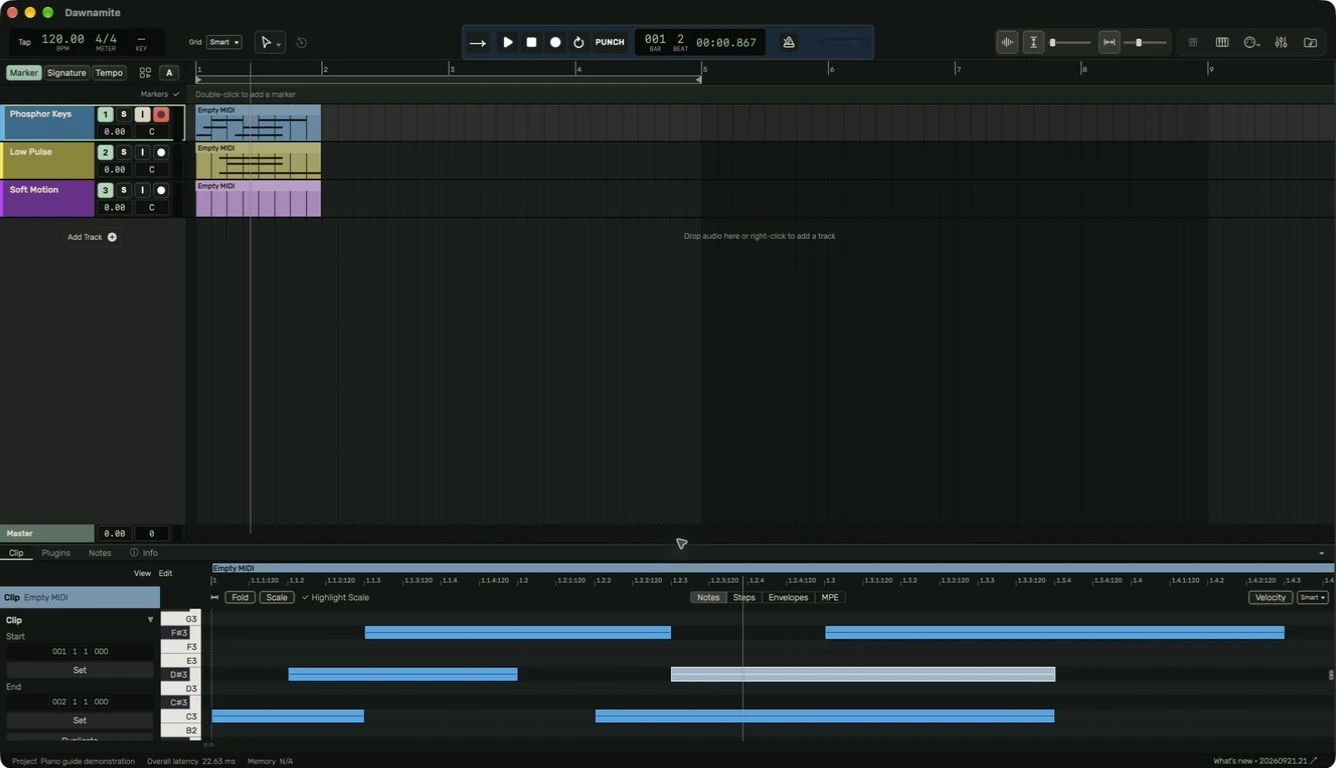The width and height of the screenshot is (1336, 768).
Task: Toggle the automation A button
Action: [x=169, y=73]
